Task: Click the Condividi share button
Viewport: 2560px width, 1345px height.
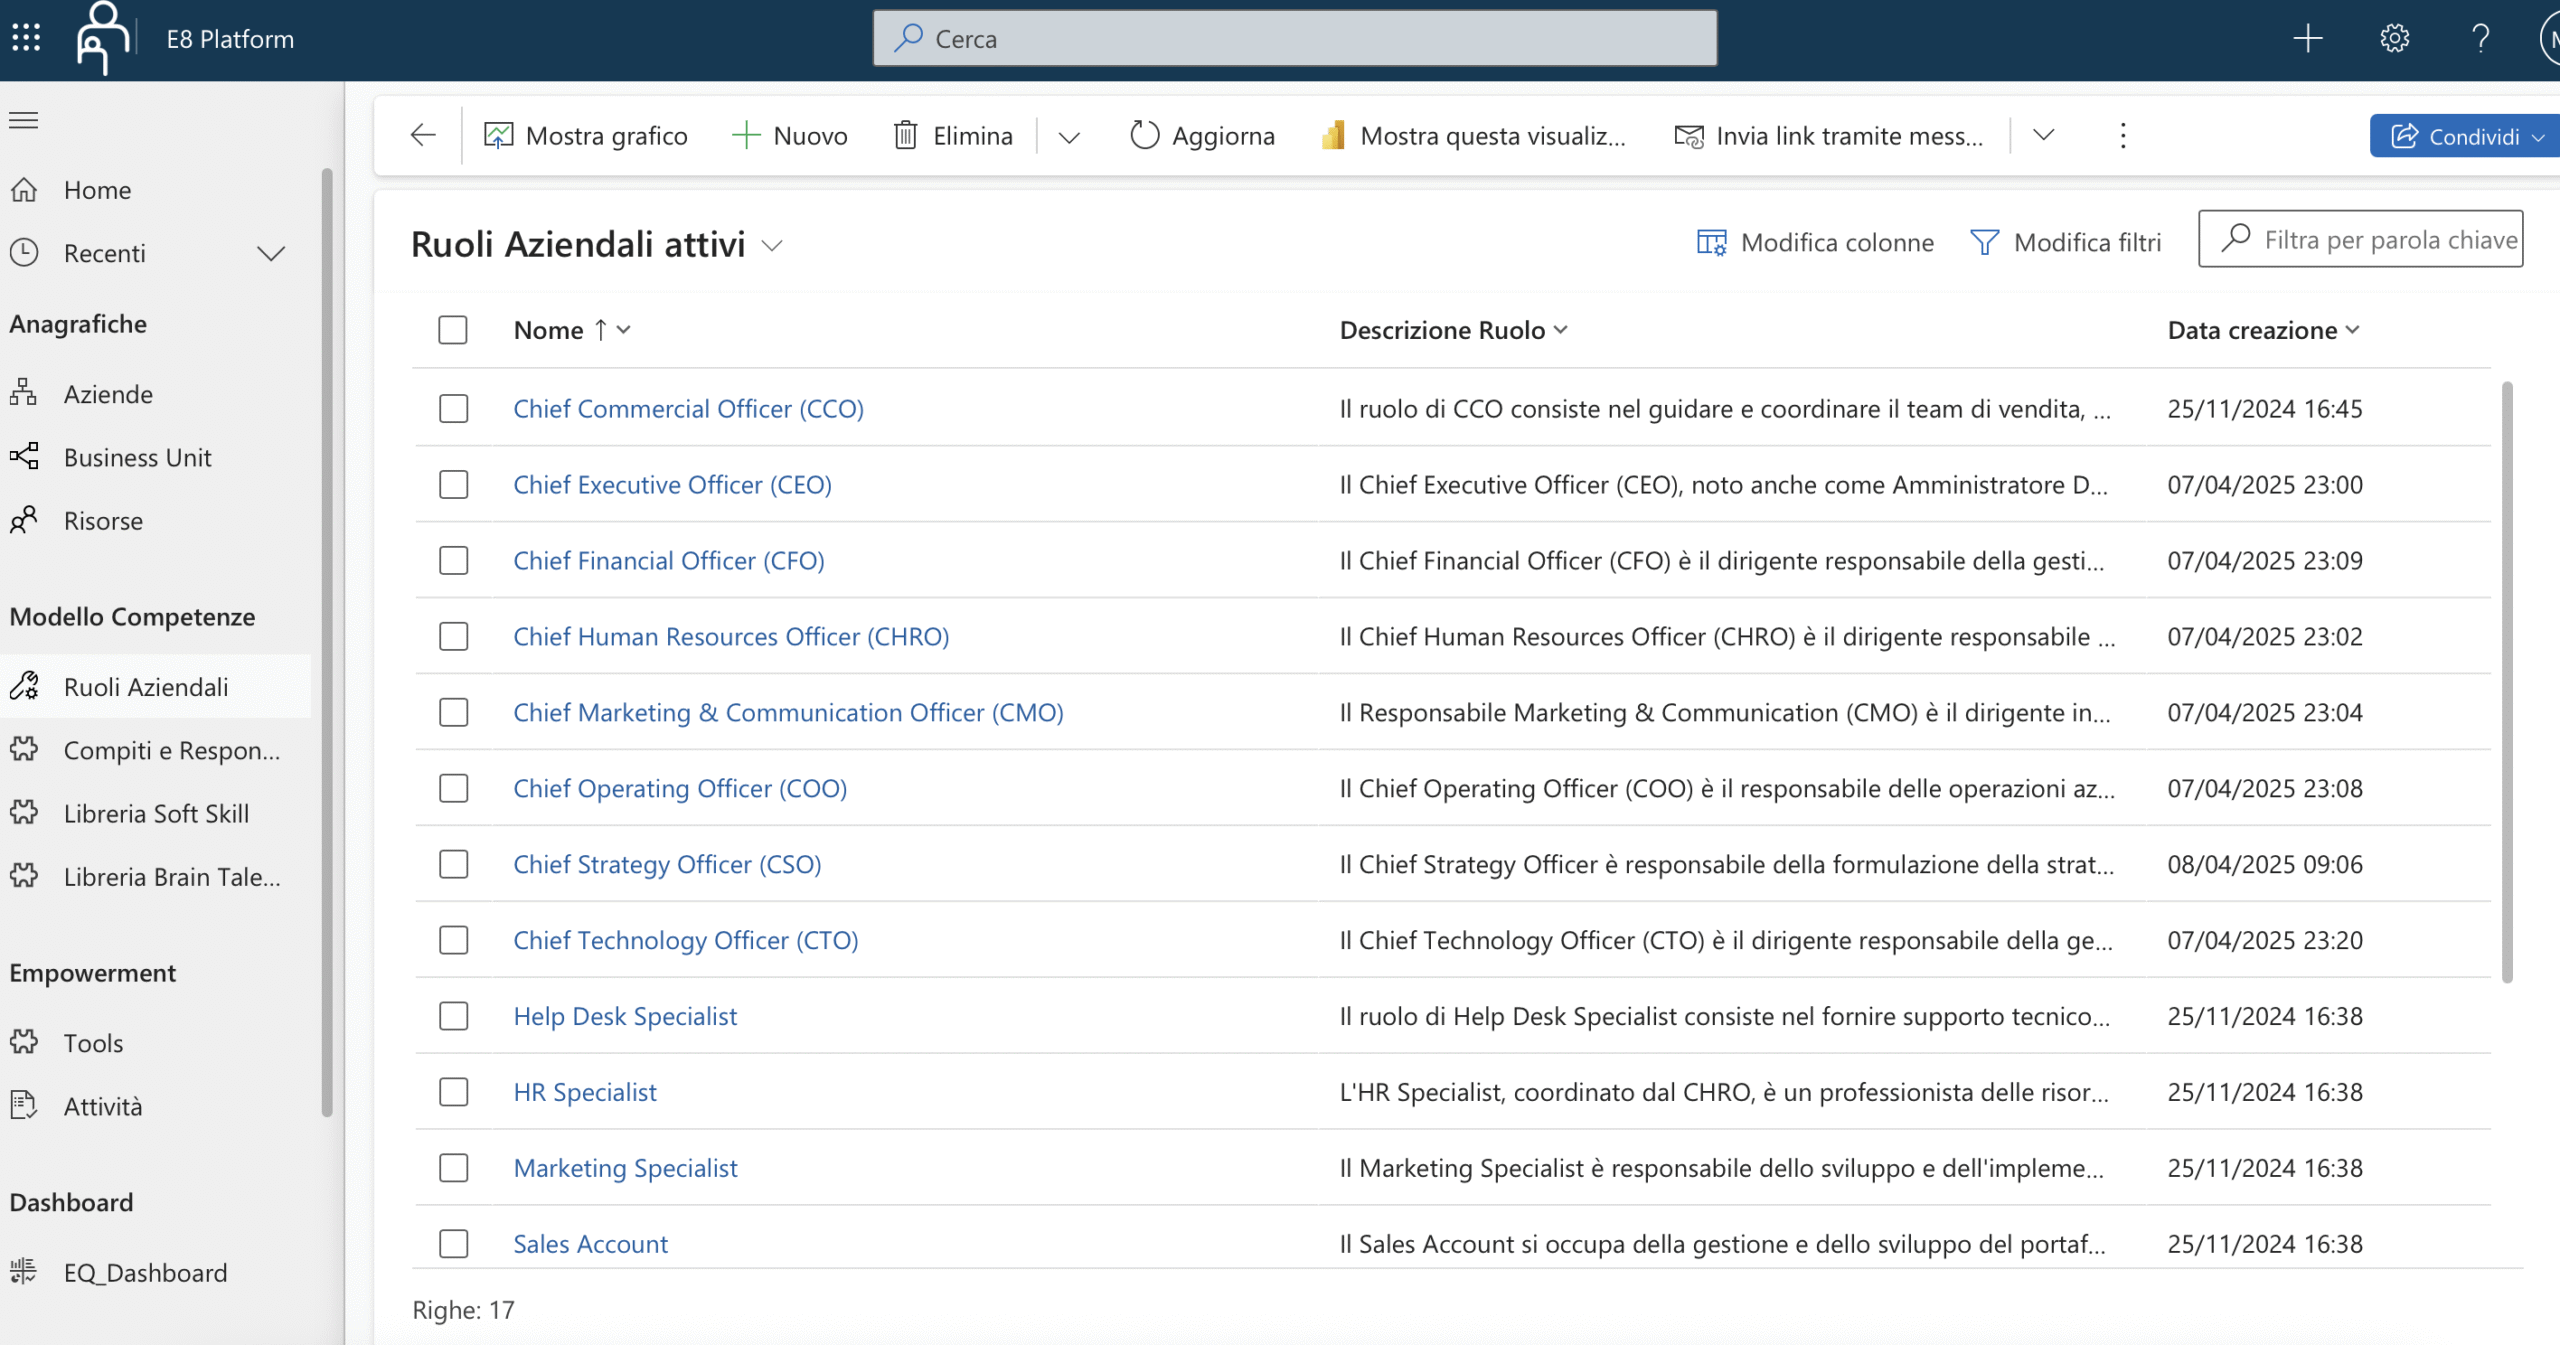Action: [2466, 136]
